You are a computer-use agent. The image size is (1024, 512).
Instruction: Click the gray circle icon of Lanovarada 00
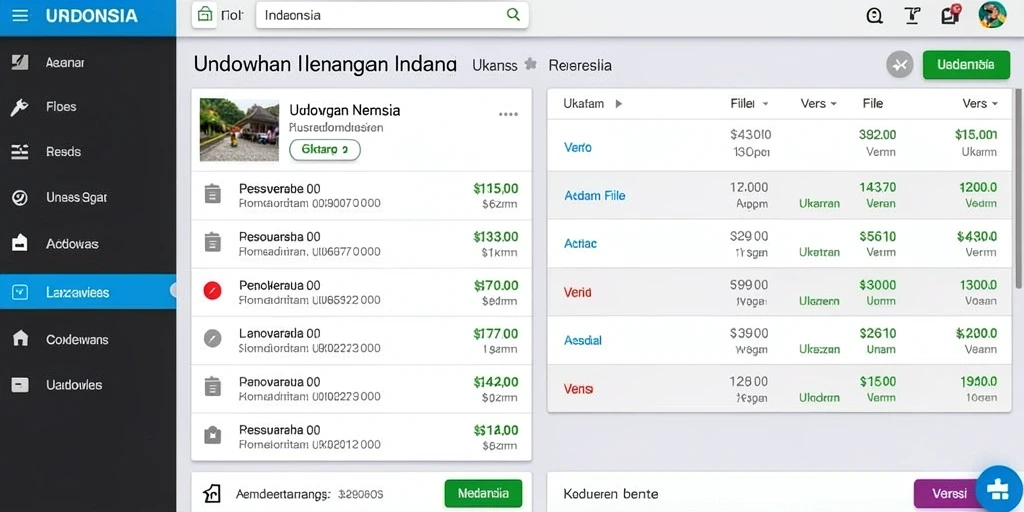pyautogui.click(x=212, y=338)
